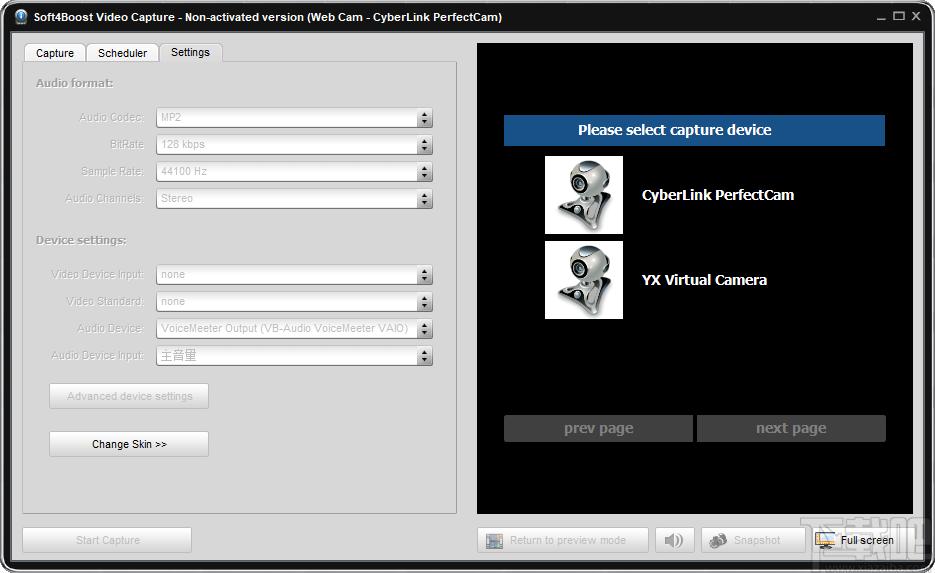Click the speaker volume icon button
This screenshot has height=573, width=935.
[x=674, y=540]
